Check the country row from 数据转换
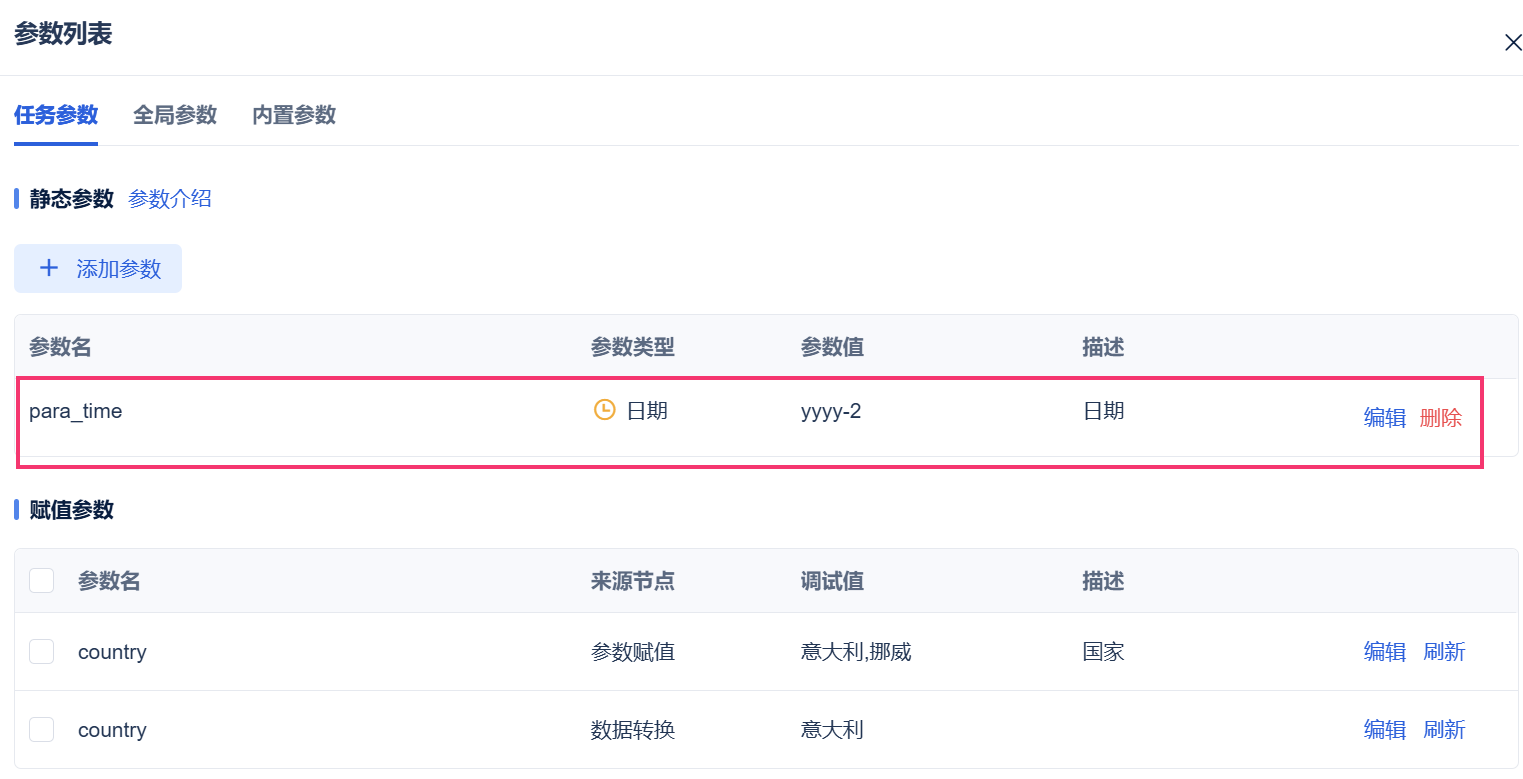 pyautogui.click(x=42, y=730)
